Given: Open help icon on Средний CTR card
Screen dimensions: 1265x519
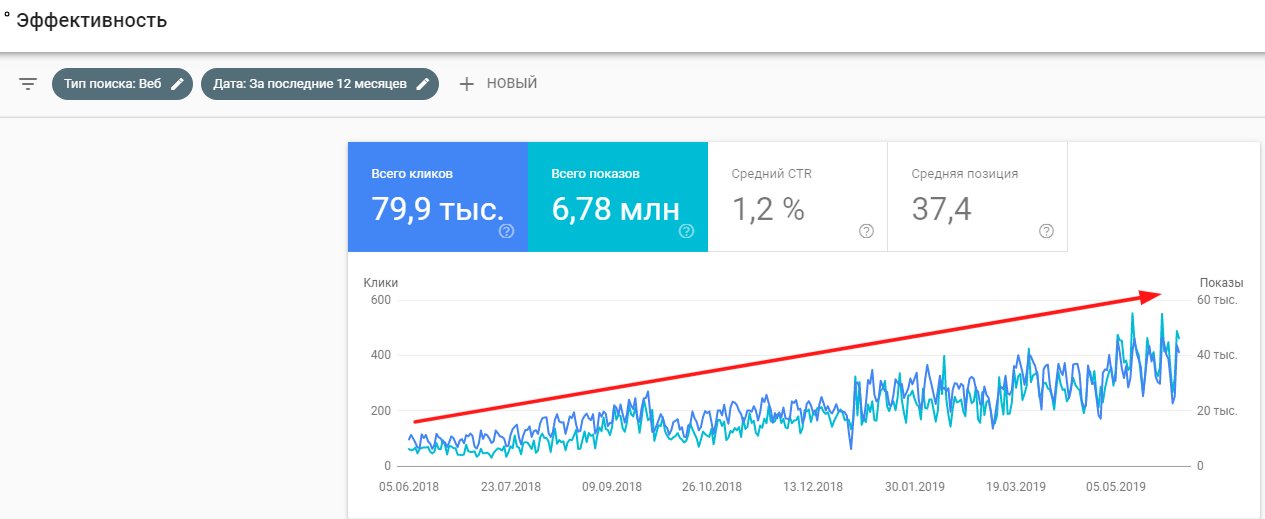Looking at the screenshot, I should tap(867, 231).
